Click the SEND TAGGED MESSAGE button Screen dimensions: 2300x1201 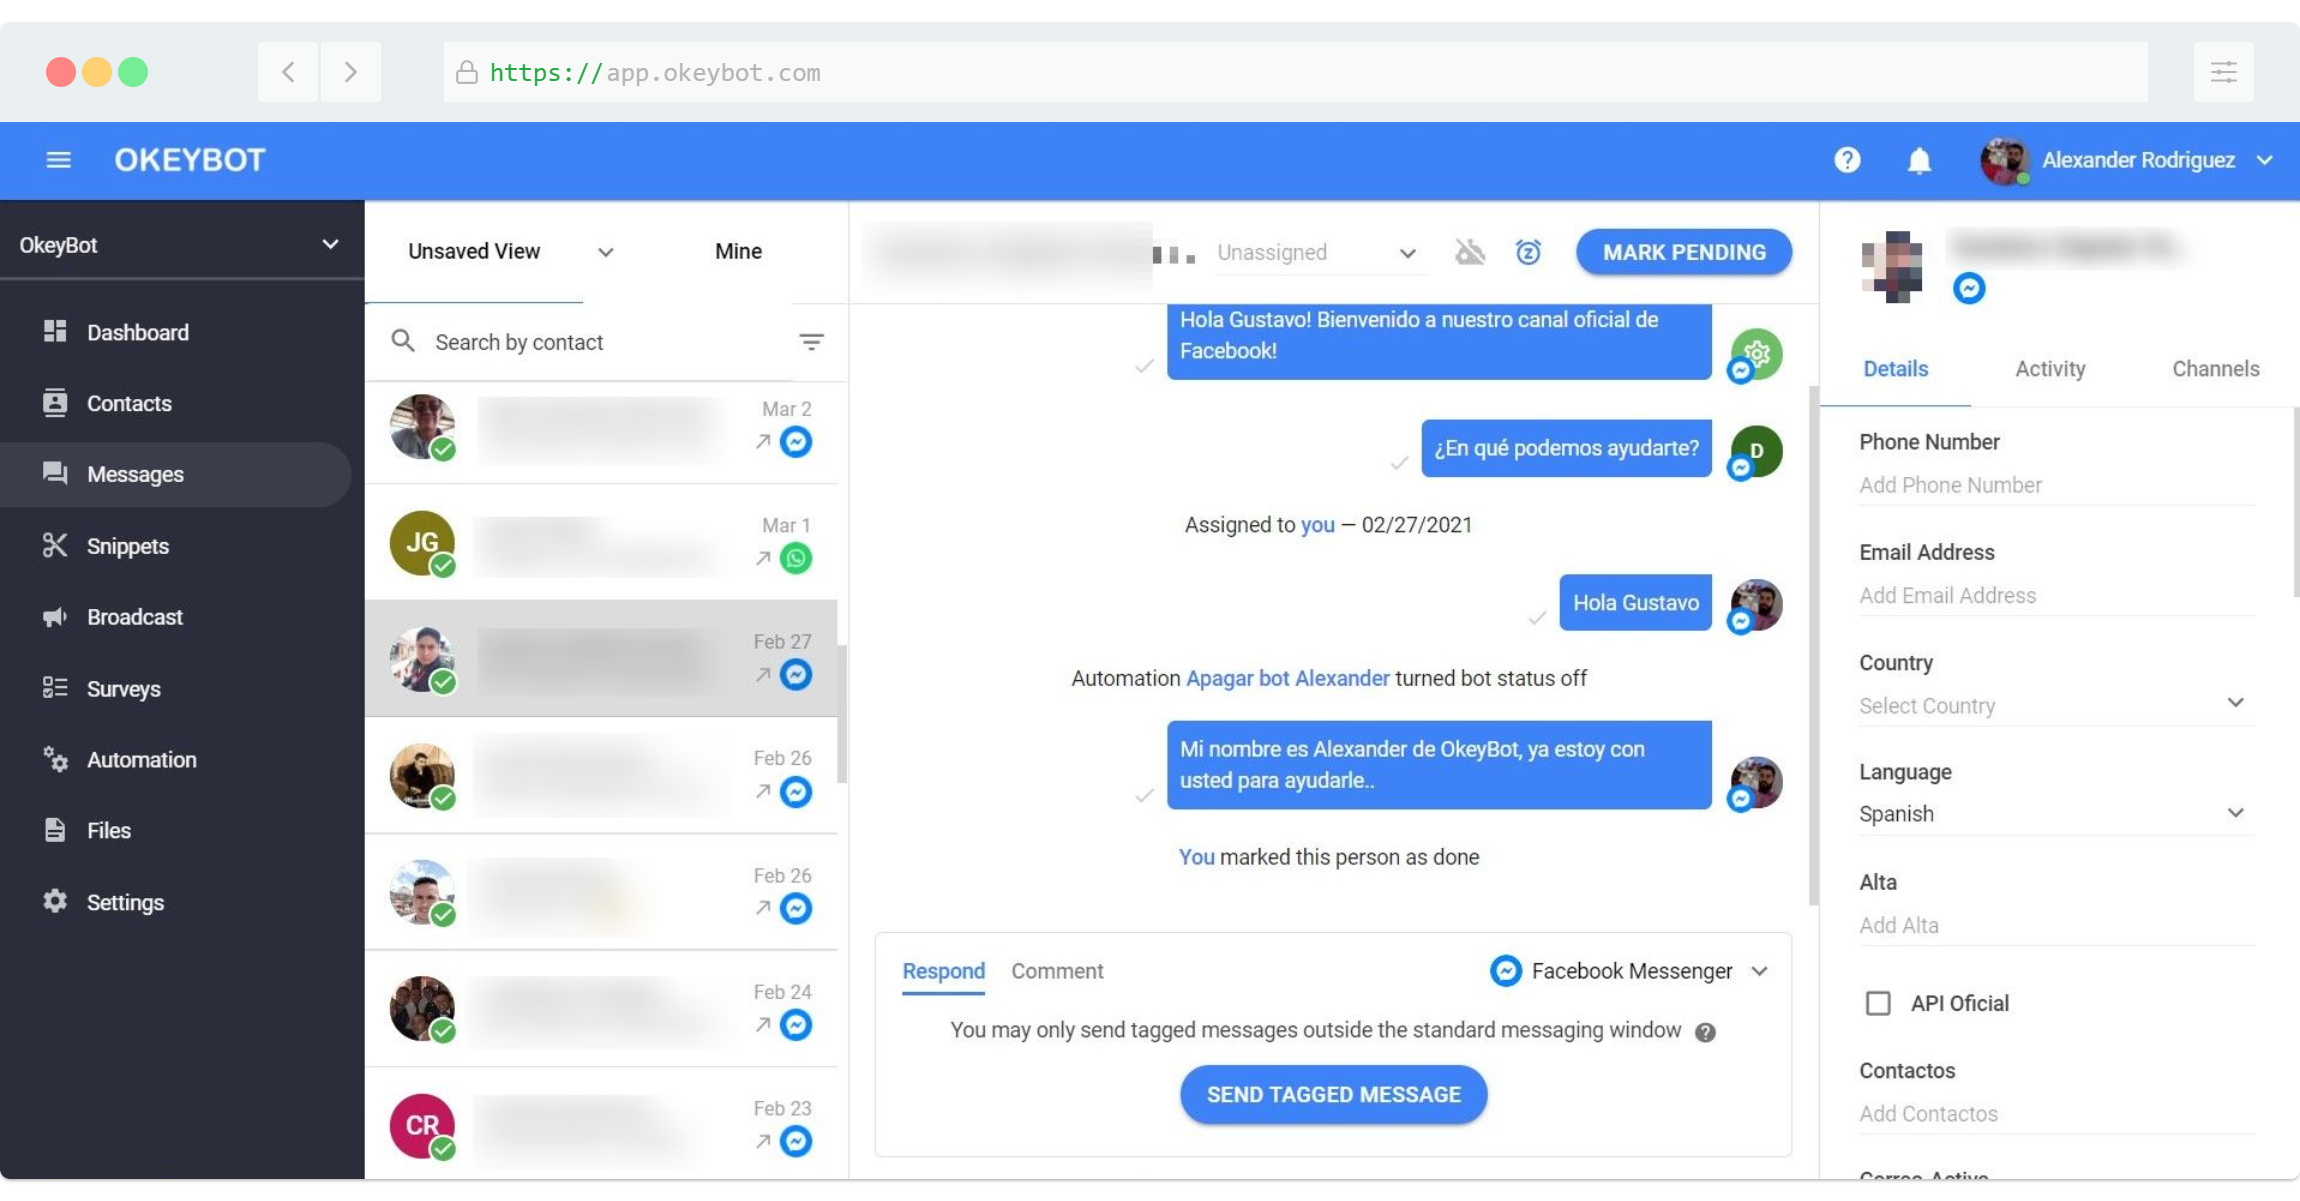[1333, 1095]
